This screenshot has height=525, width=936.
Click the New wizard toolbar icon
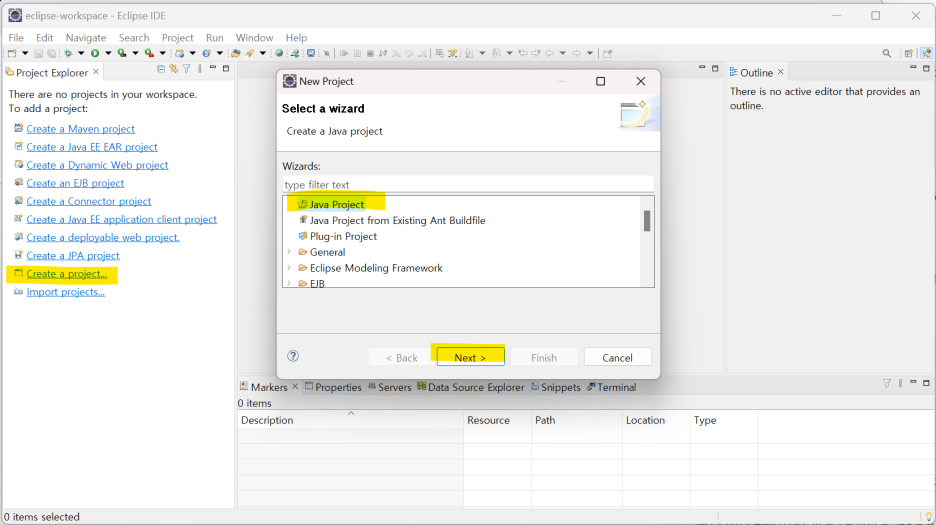(x=12, y=53)
